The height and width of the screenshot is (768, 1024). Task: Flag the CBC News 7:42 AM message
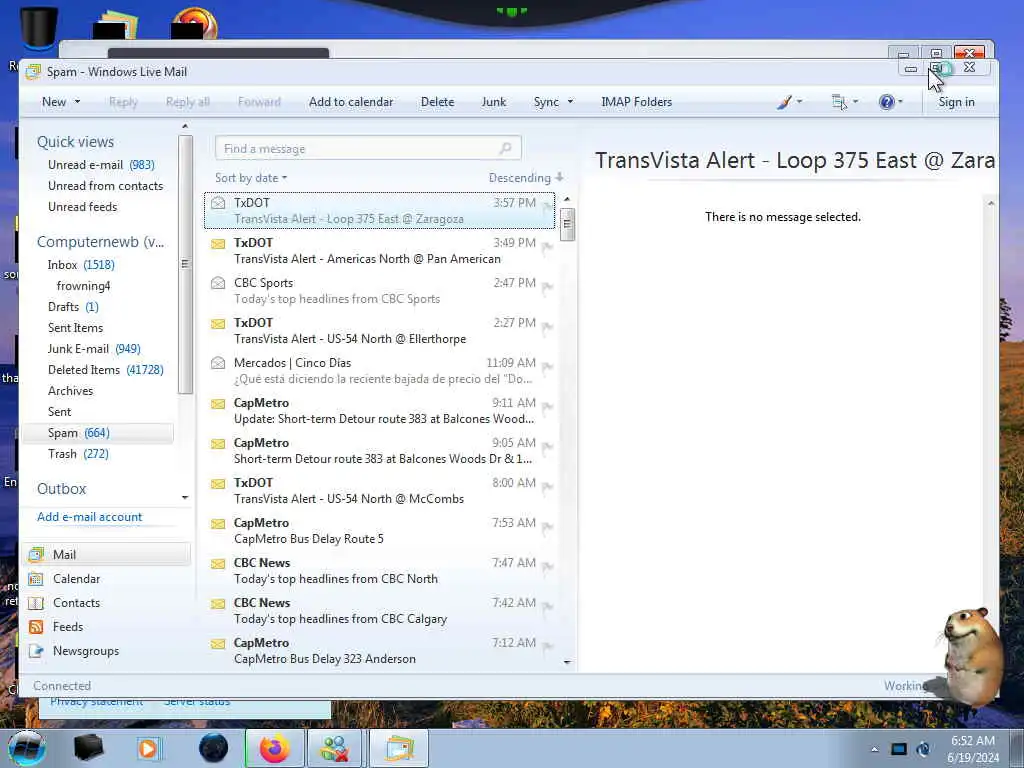coord(547,607)
